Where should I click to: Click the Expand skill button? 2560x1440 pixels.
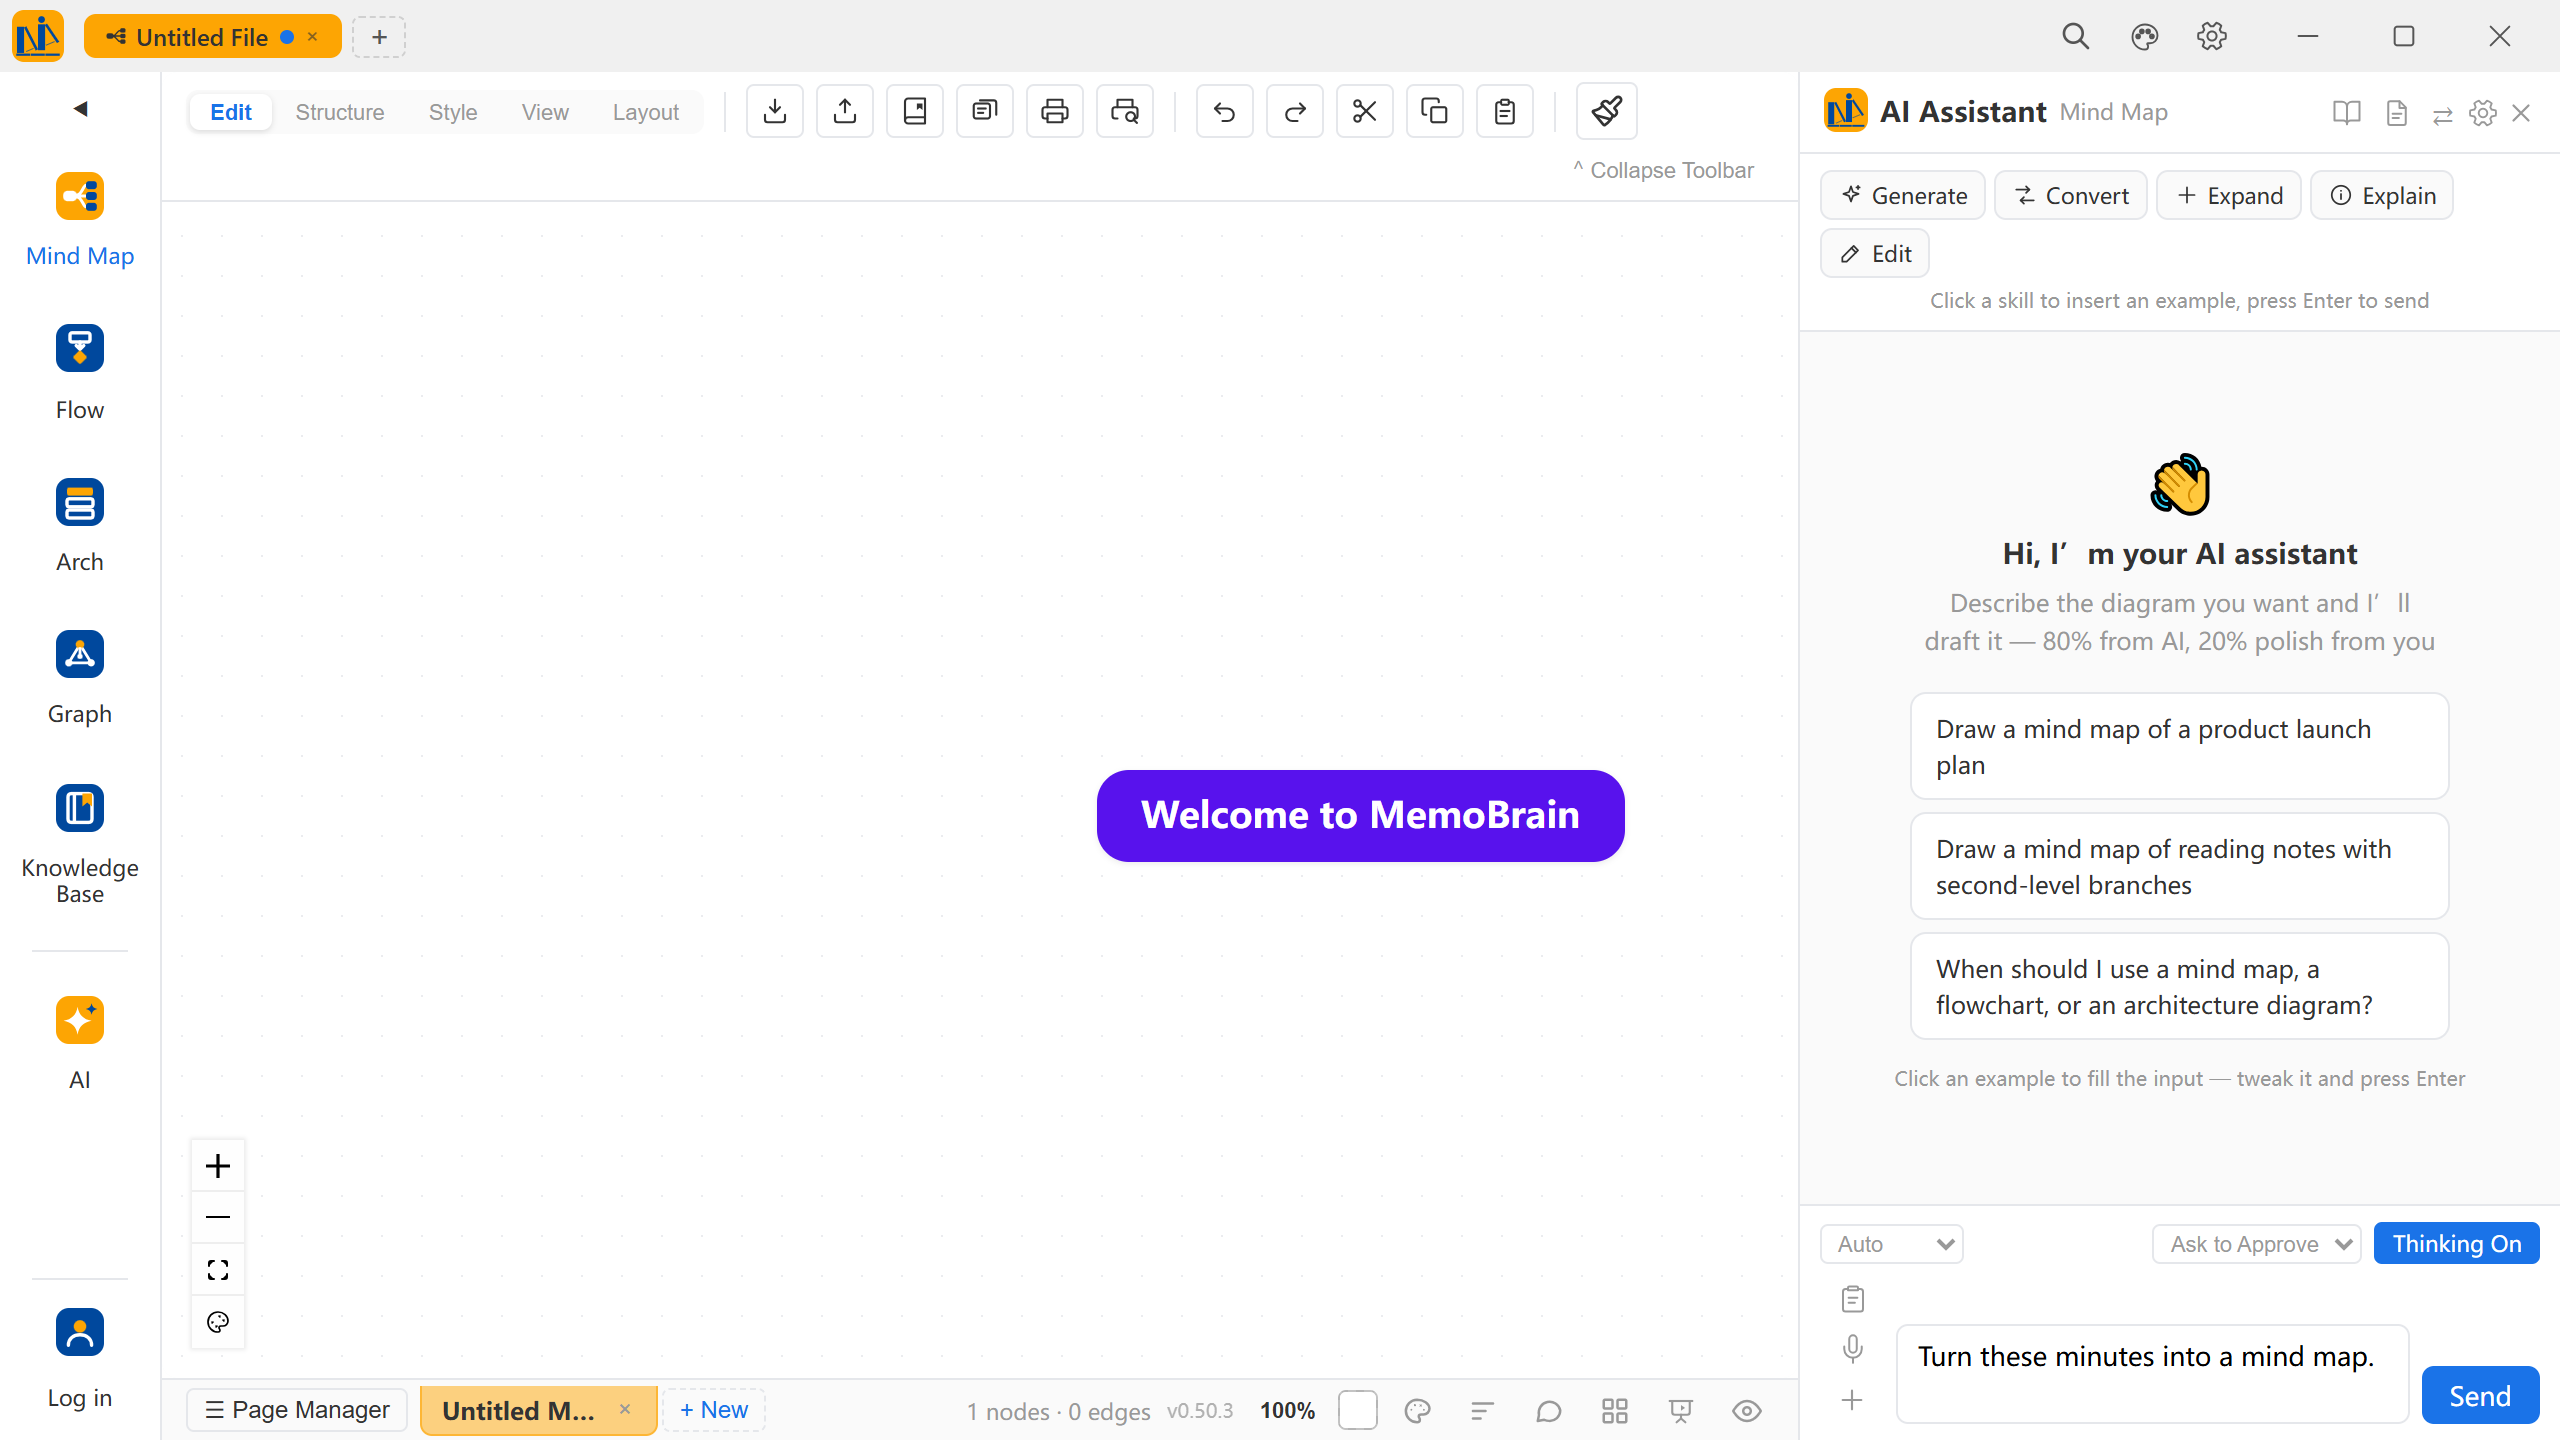2228,195
